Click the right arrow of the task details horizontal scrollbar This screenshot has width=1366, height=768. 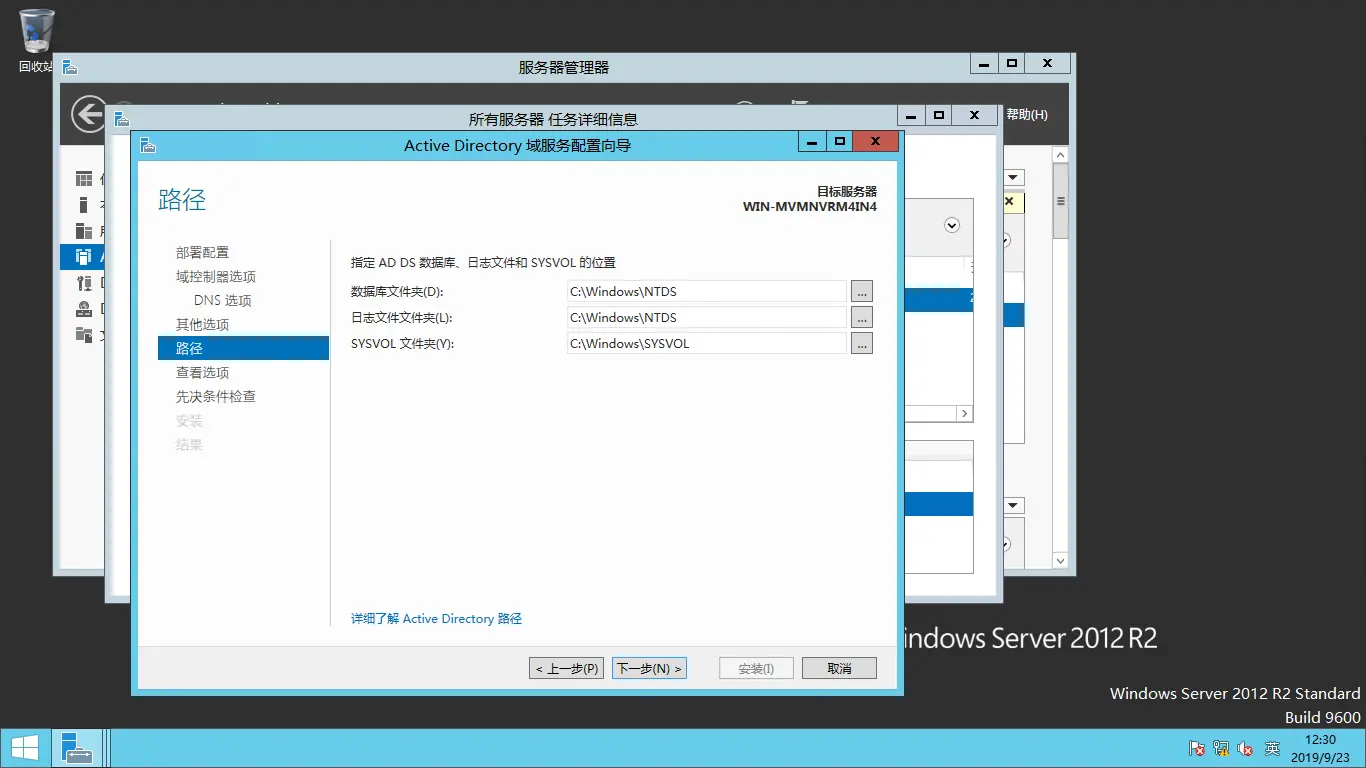(x=965, y=413)
